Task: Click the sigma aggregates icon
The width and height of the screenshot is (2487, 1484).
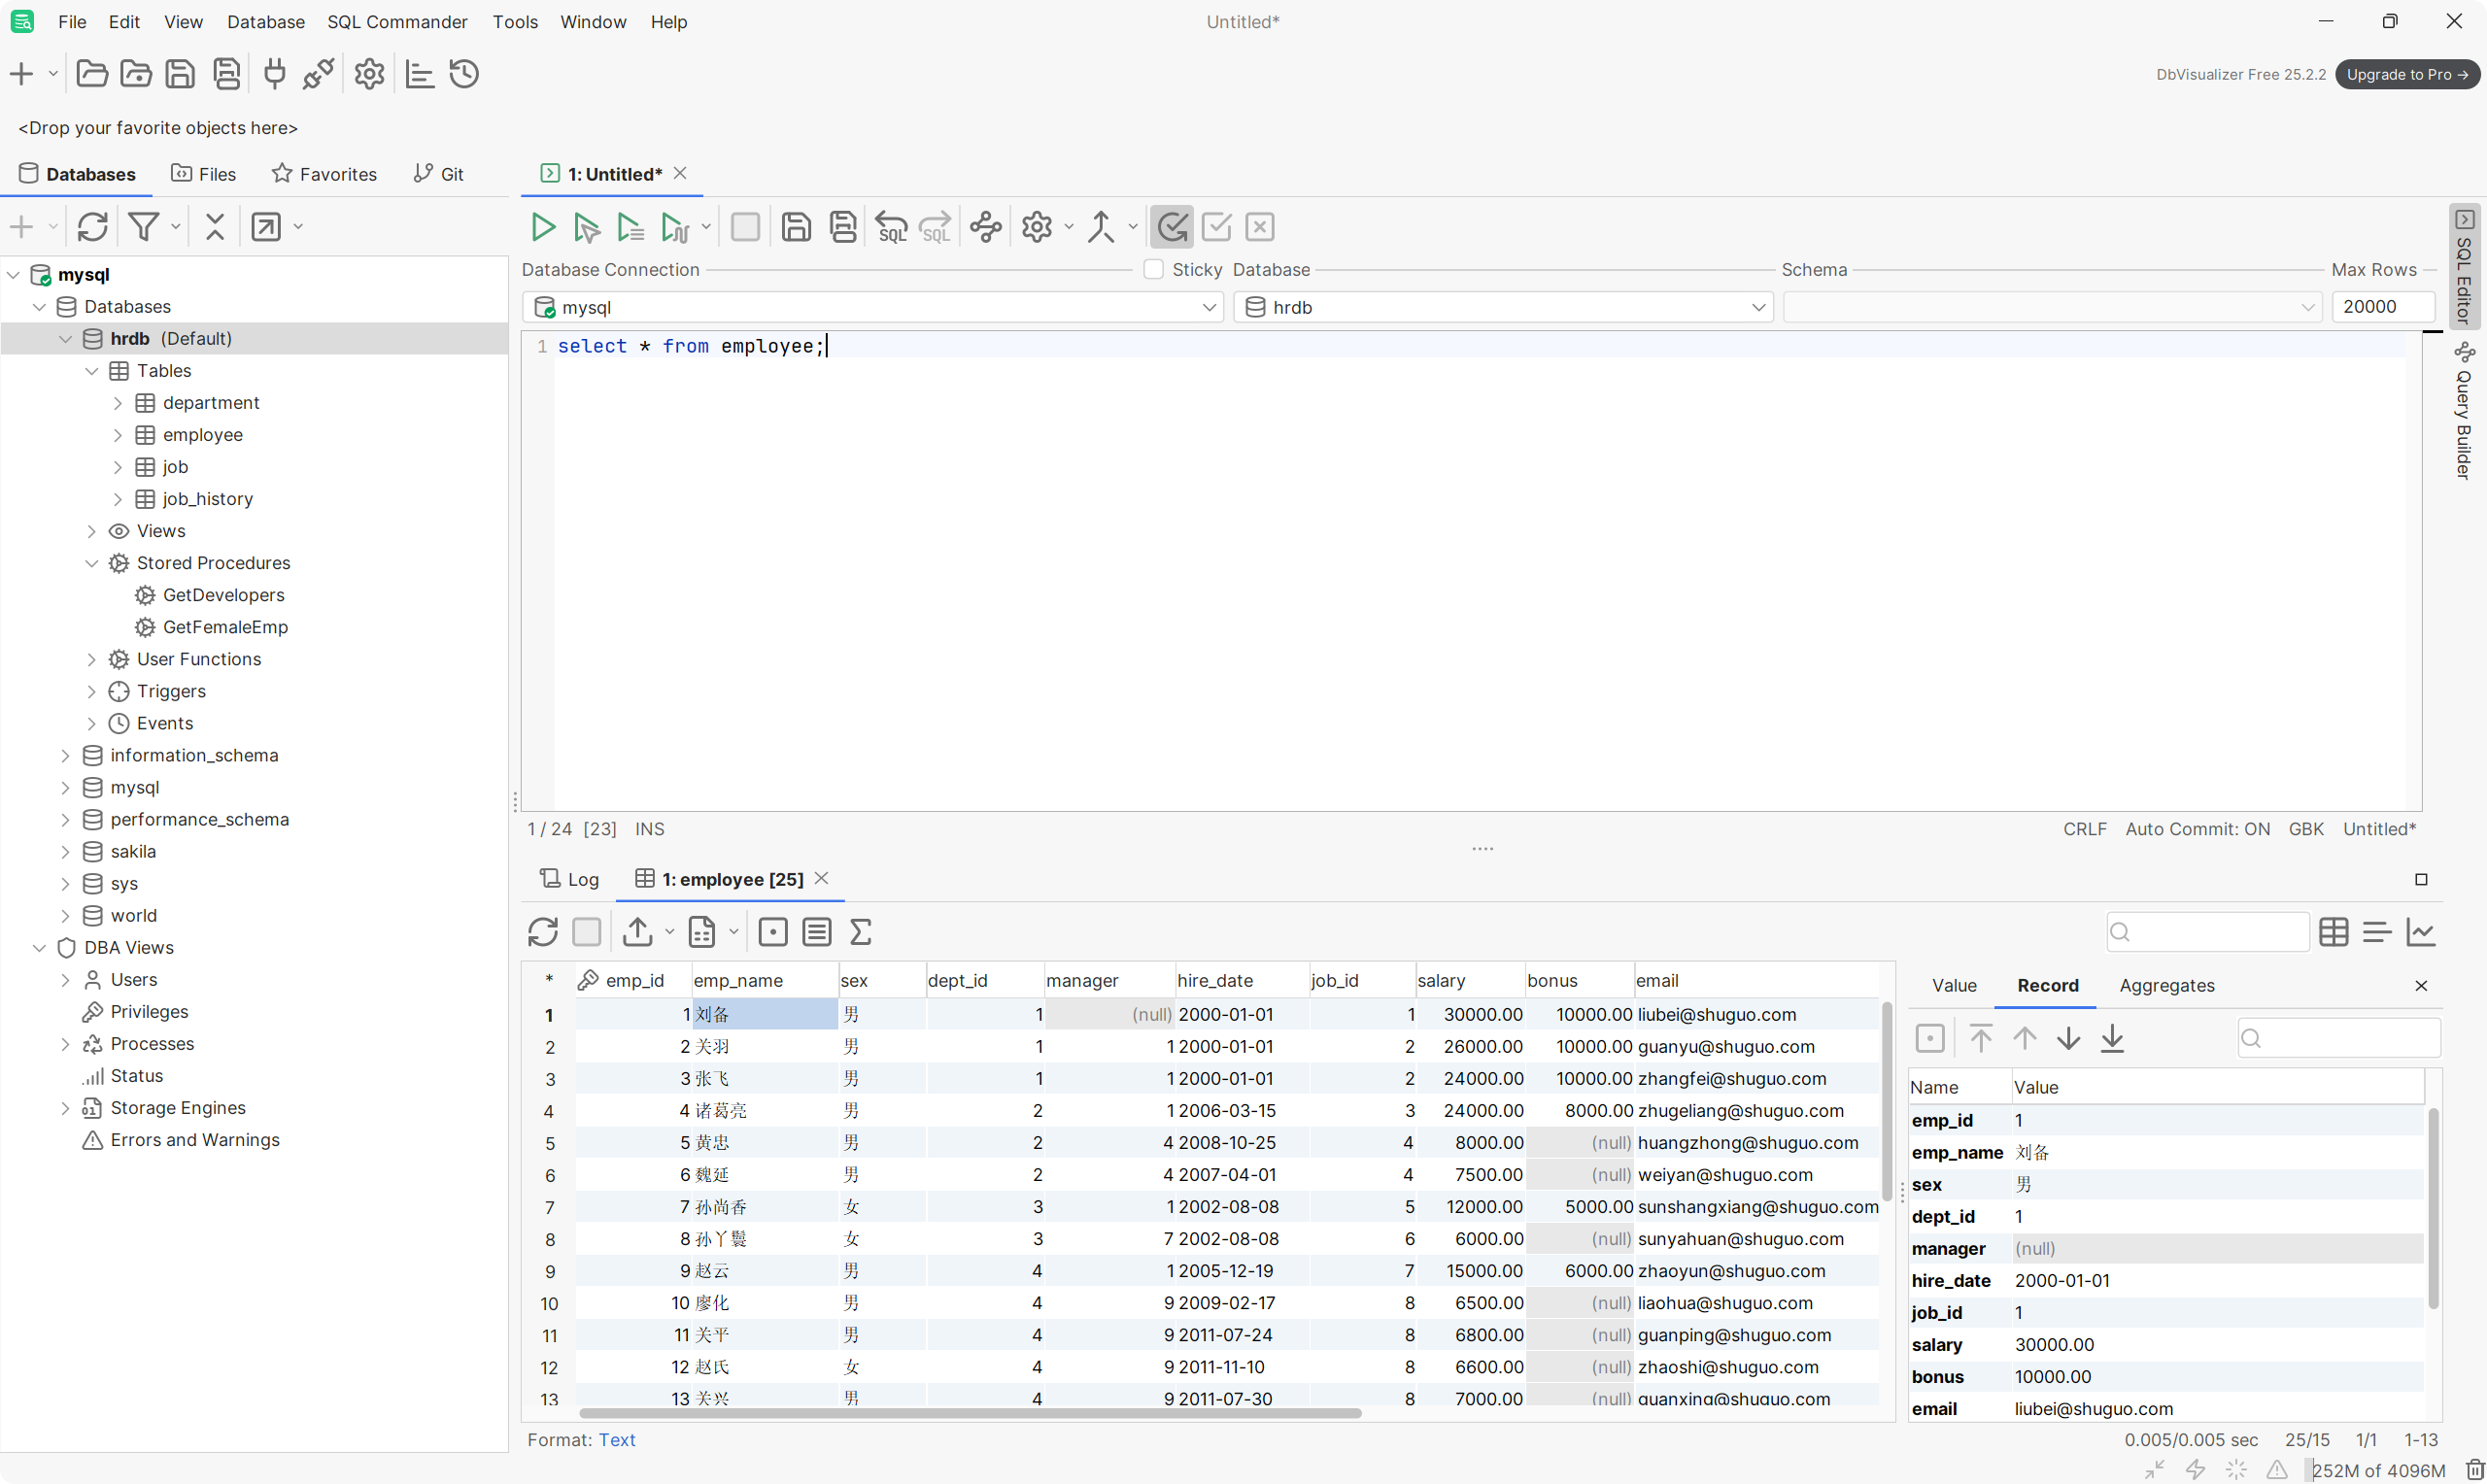Action: [x=860, y=932]
